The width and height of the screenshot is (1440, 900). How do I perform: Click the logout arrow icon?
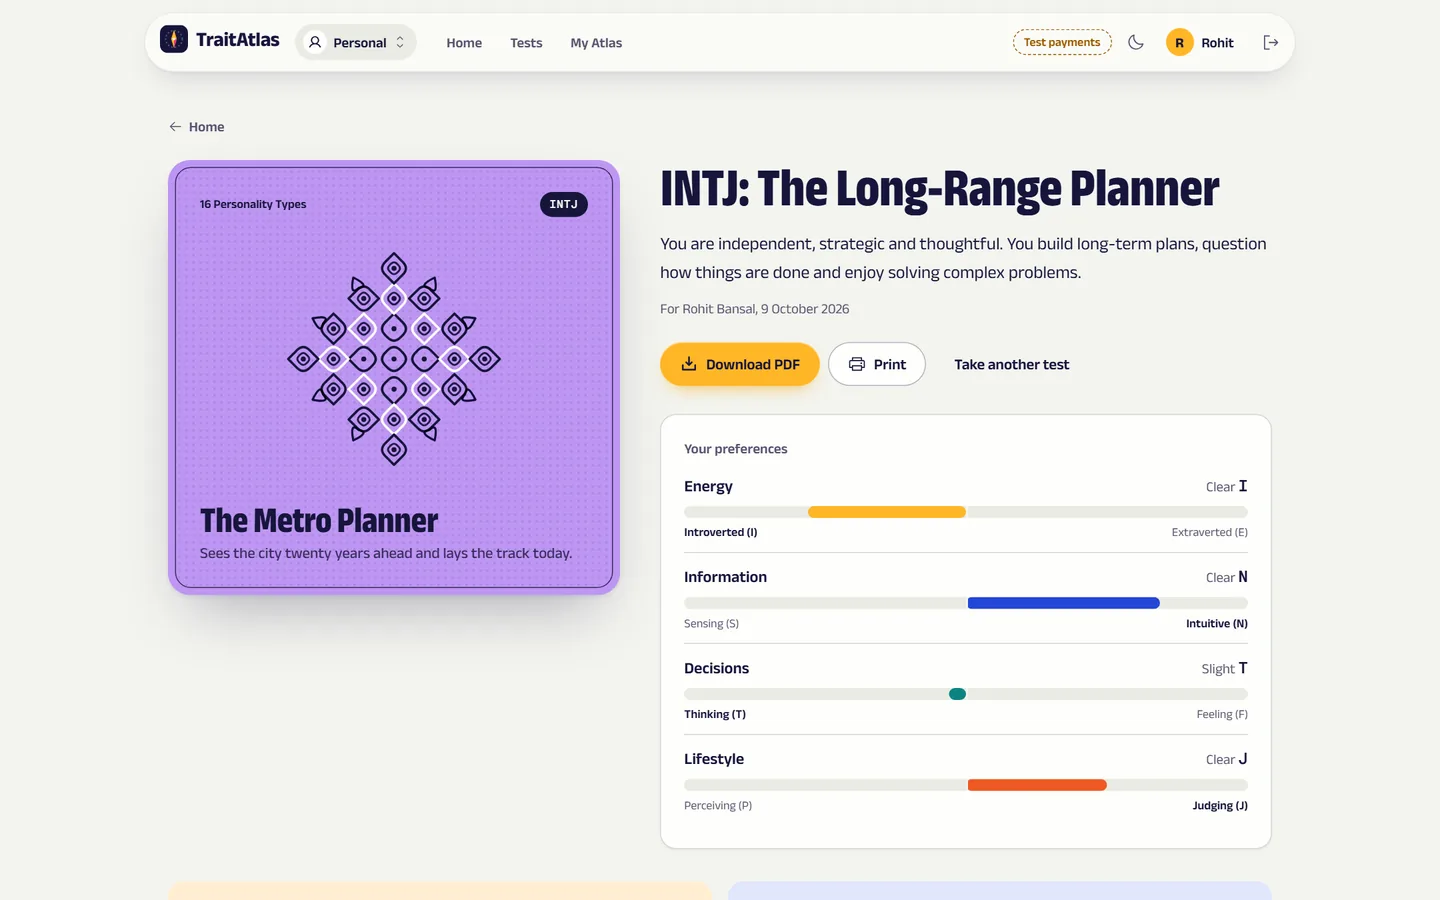pyautogui.click(x=1271, y=42)
